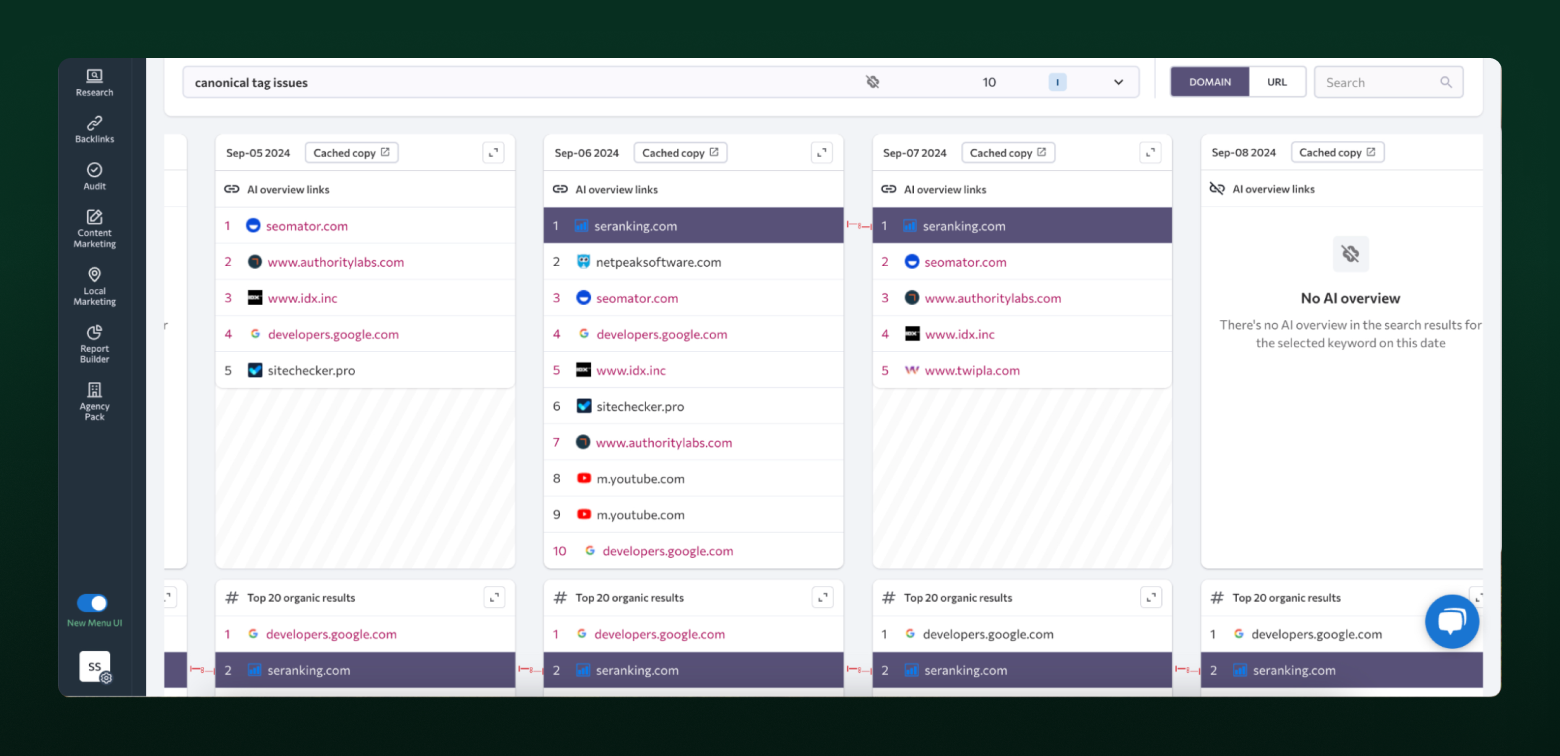
Task: Click the blue intent badge in keyword bar
Action: [x=1057, y=82]
